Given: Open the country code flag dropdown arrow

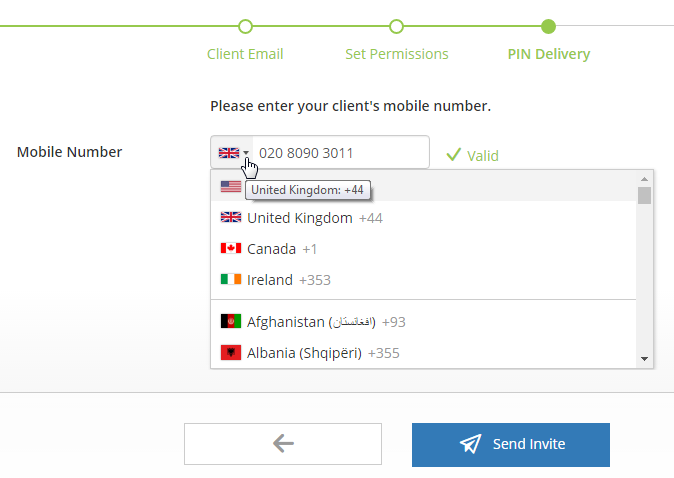Looking at the screenshot, I should (x=246, y=153).
